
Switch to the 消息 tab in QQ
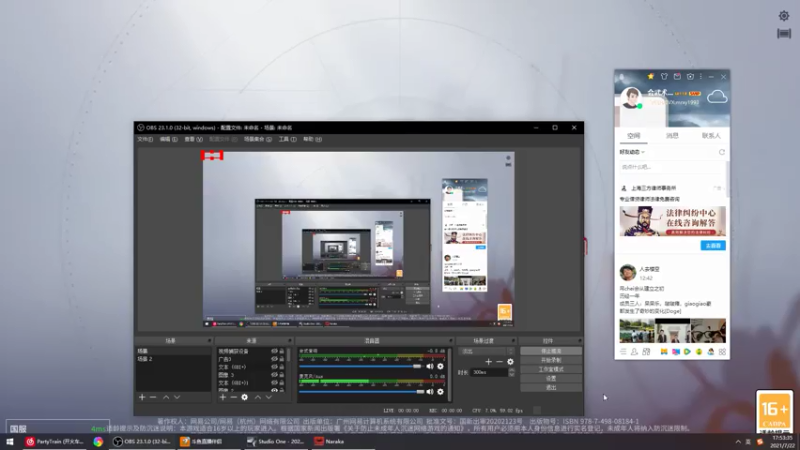(672, 136)
